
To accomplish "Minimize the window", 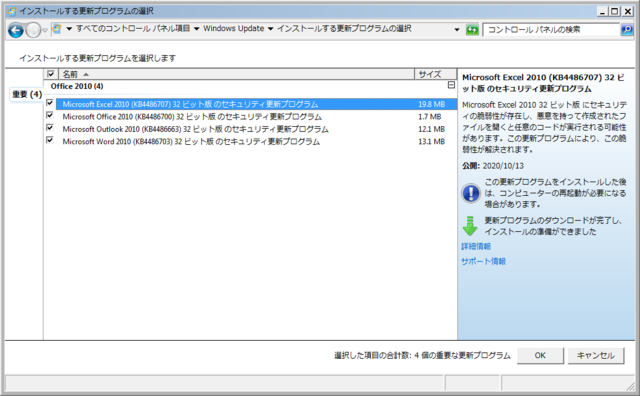I will [x=602, y=11].
